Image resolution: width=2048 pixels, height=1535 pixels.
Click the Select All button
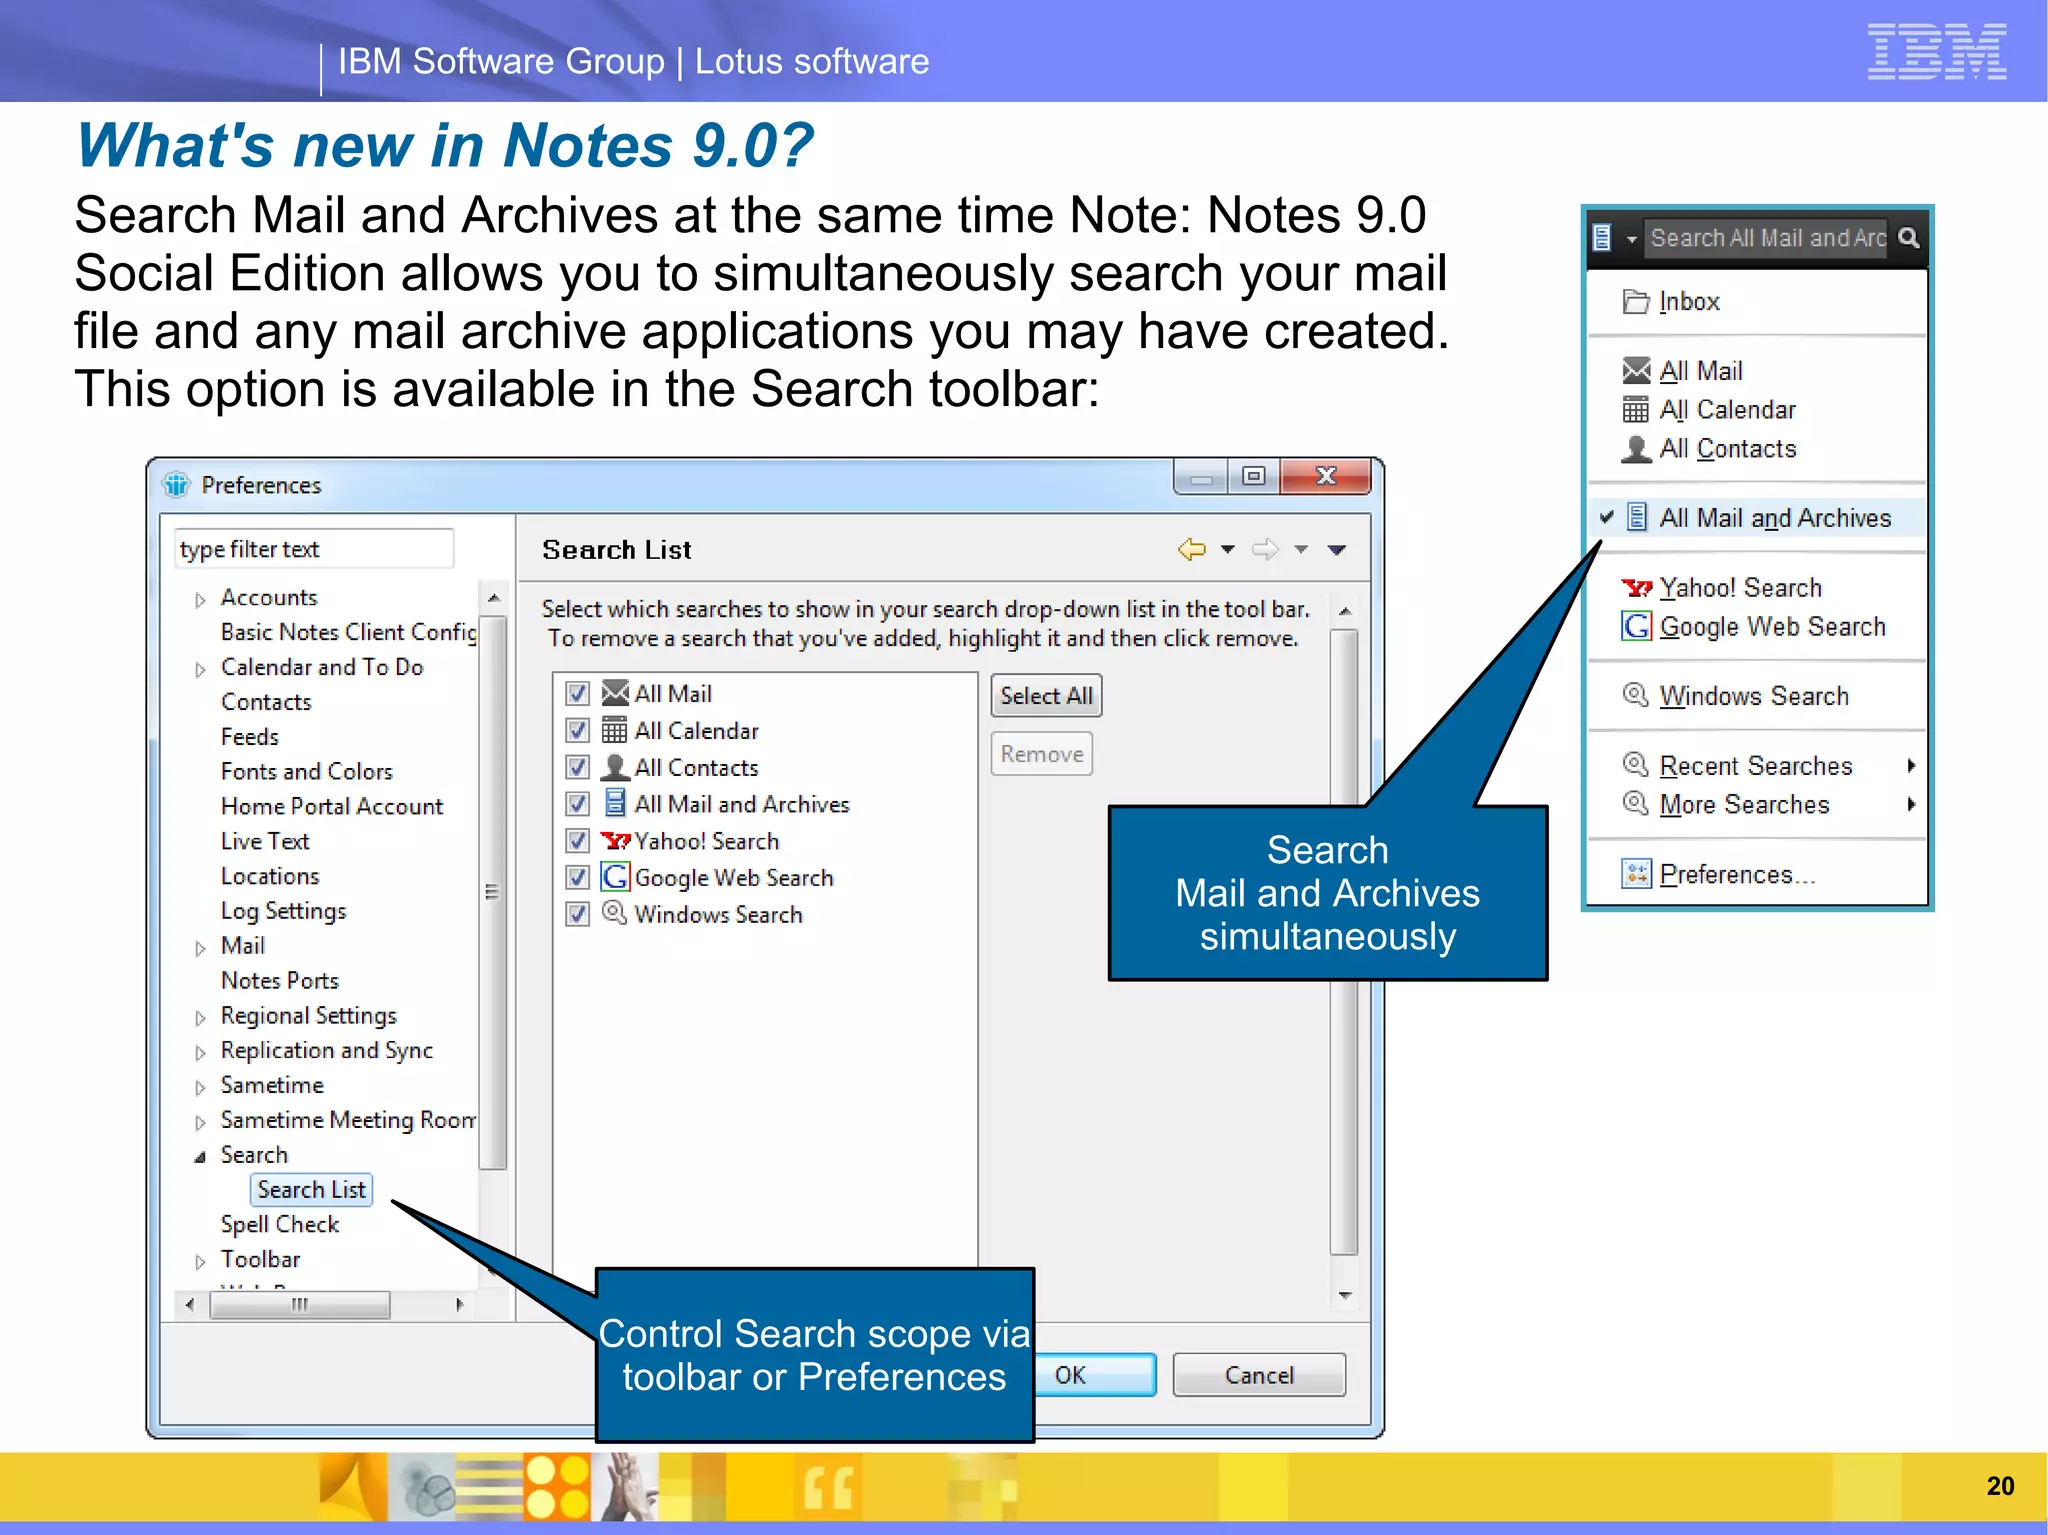(1046, 696)
